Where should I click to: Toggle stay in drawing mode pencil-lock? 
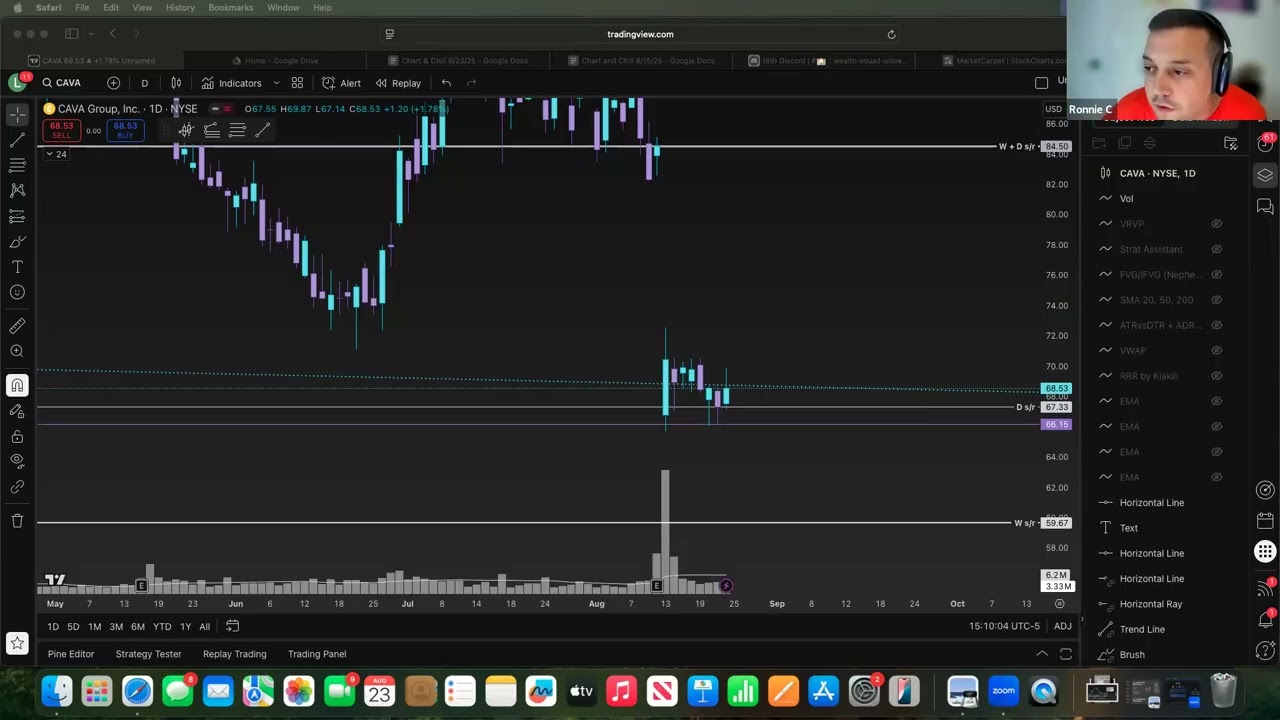17,411
